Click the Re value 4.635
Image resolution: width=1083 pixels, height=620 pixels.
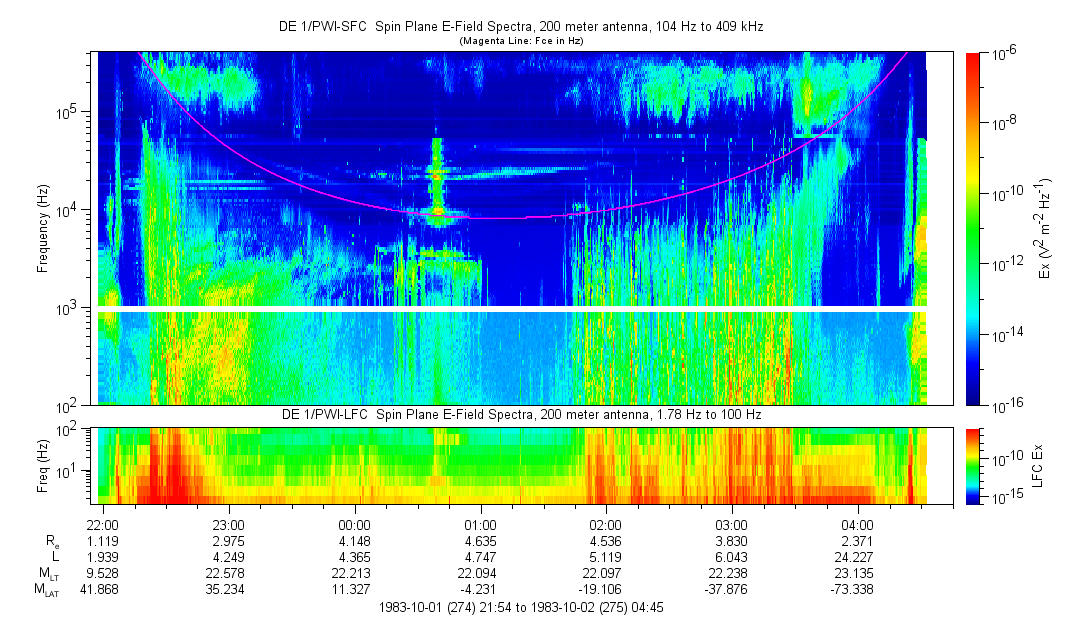coord(481,541)
